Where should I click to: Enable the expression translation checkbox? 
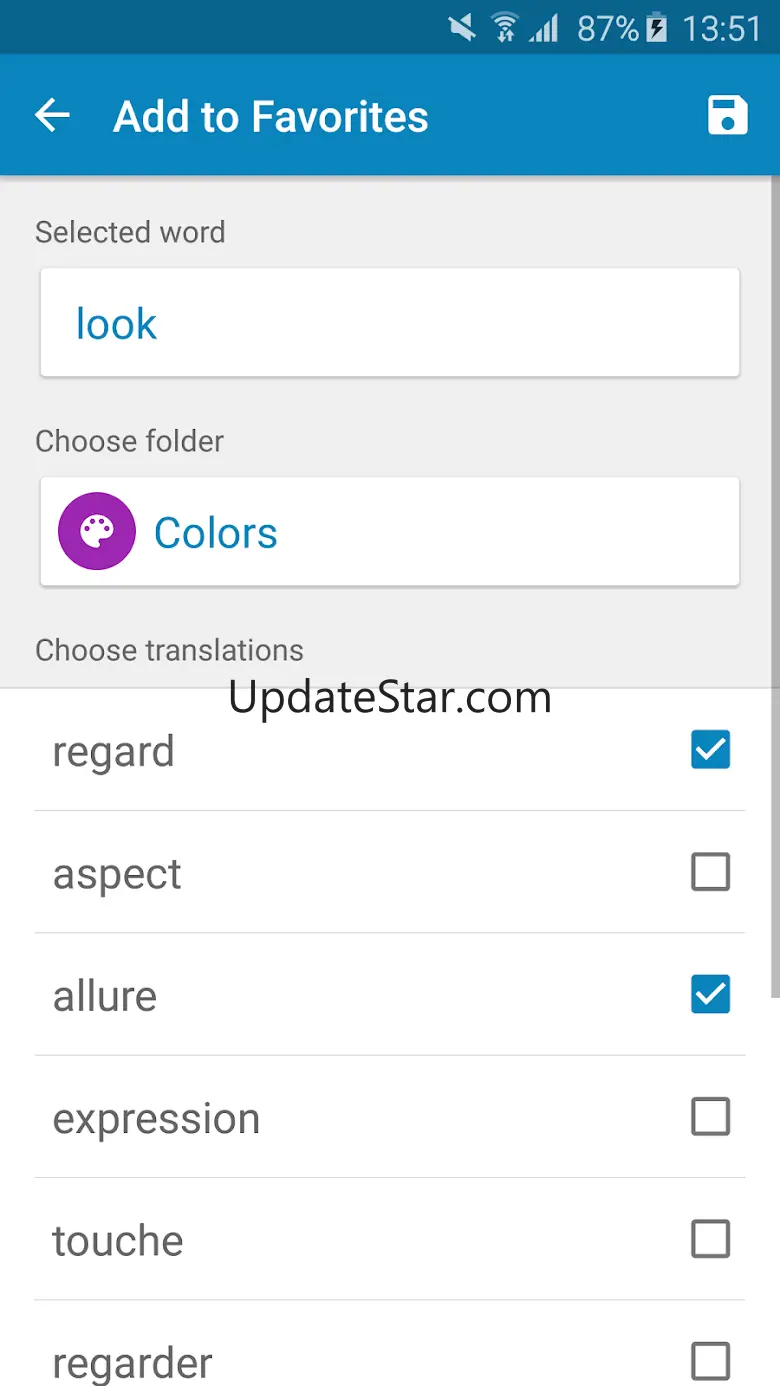click(710, 1116)
